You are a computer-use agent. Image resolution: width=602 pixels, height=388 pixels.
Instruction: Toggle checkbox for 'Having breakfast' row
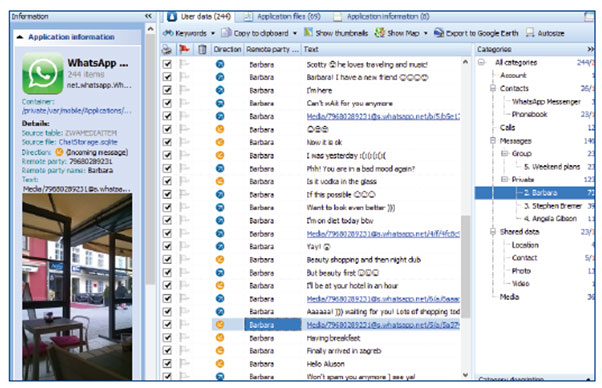click(x=167, y=338)
